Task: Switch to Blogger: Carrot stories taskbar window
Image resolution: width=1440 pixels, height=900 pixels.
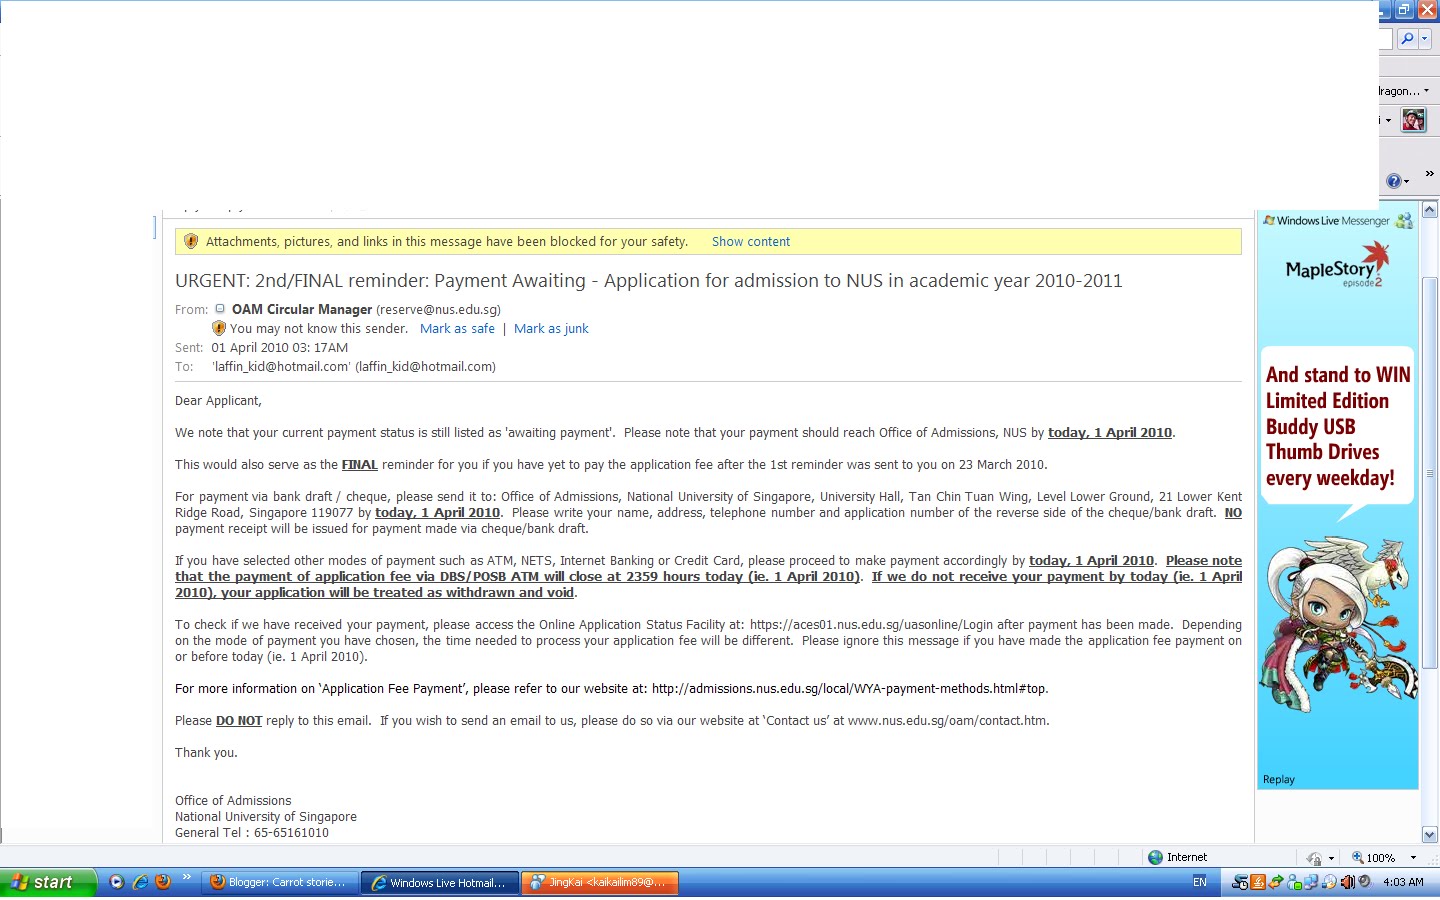Action: click(x=280, y=882)
